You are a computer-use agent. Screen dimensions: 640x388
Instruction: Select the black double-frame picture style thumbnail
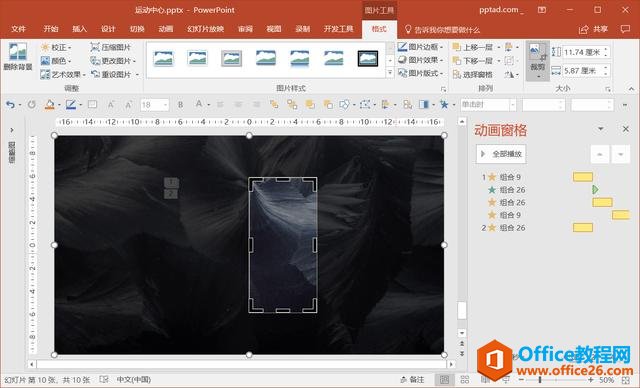point(368,58)
